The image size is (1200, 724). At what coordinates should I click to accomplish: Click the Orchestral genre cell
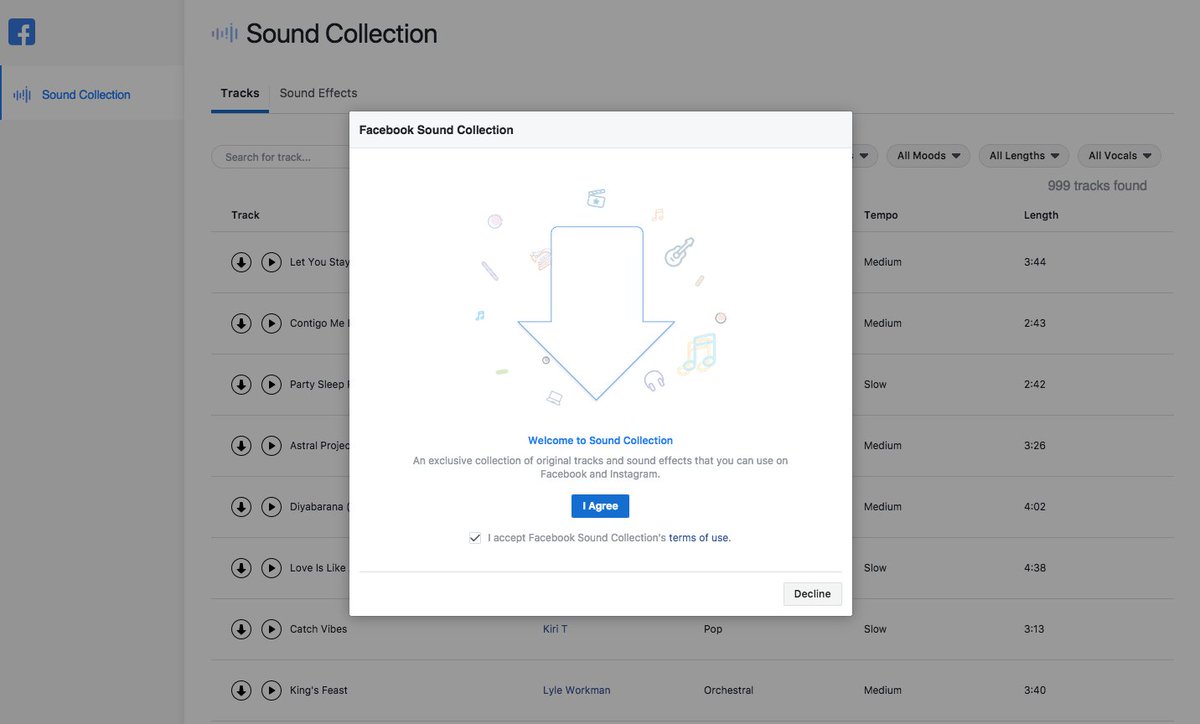[729, 690]
